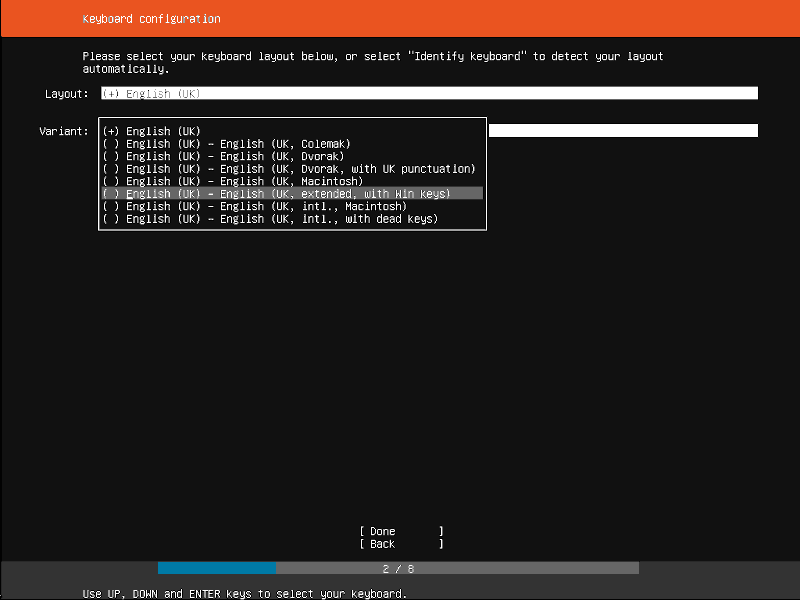Click the blue filled part of the progress bar
The width and height of the screenshot is (800, 600).
click(x=216, y=568)
